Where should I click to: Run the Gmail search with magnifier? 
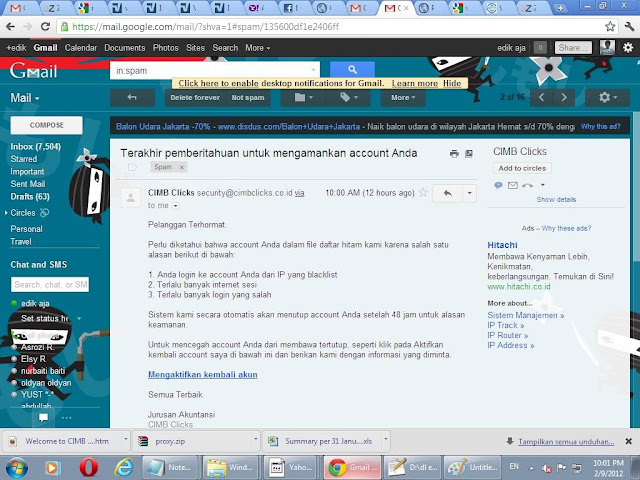pyautogui.click(x=352, y=70)
